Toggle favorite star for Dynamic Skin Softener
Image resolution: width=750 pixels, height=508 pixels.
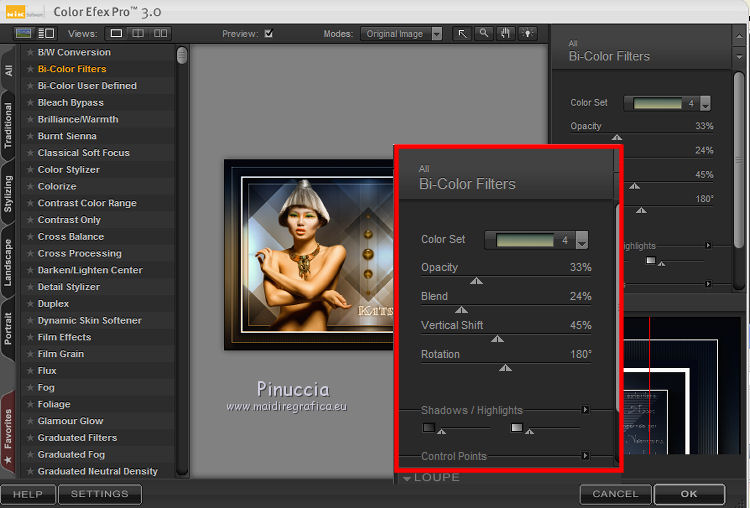click(30, 320)
